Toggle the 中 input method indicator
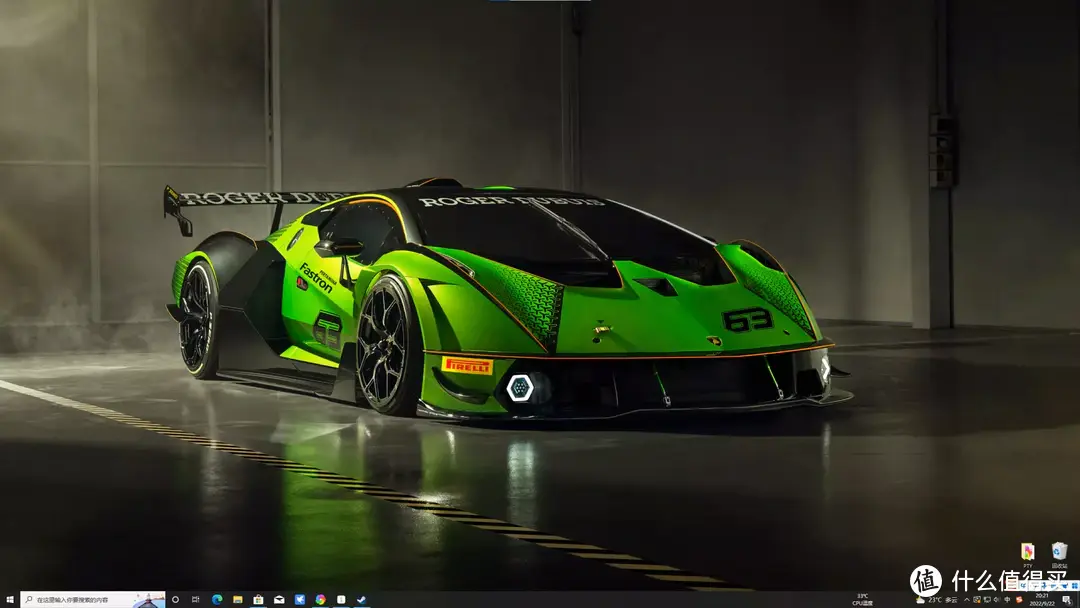 (x=1007, y=600)
